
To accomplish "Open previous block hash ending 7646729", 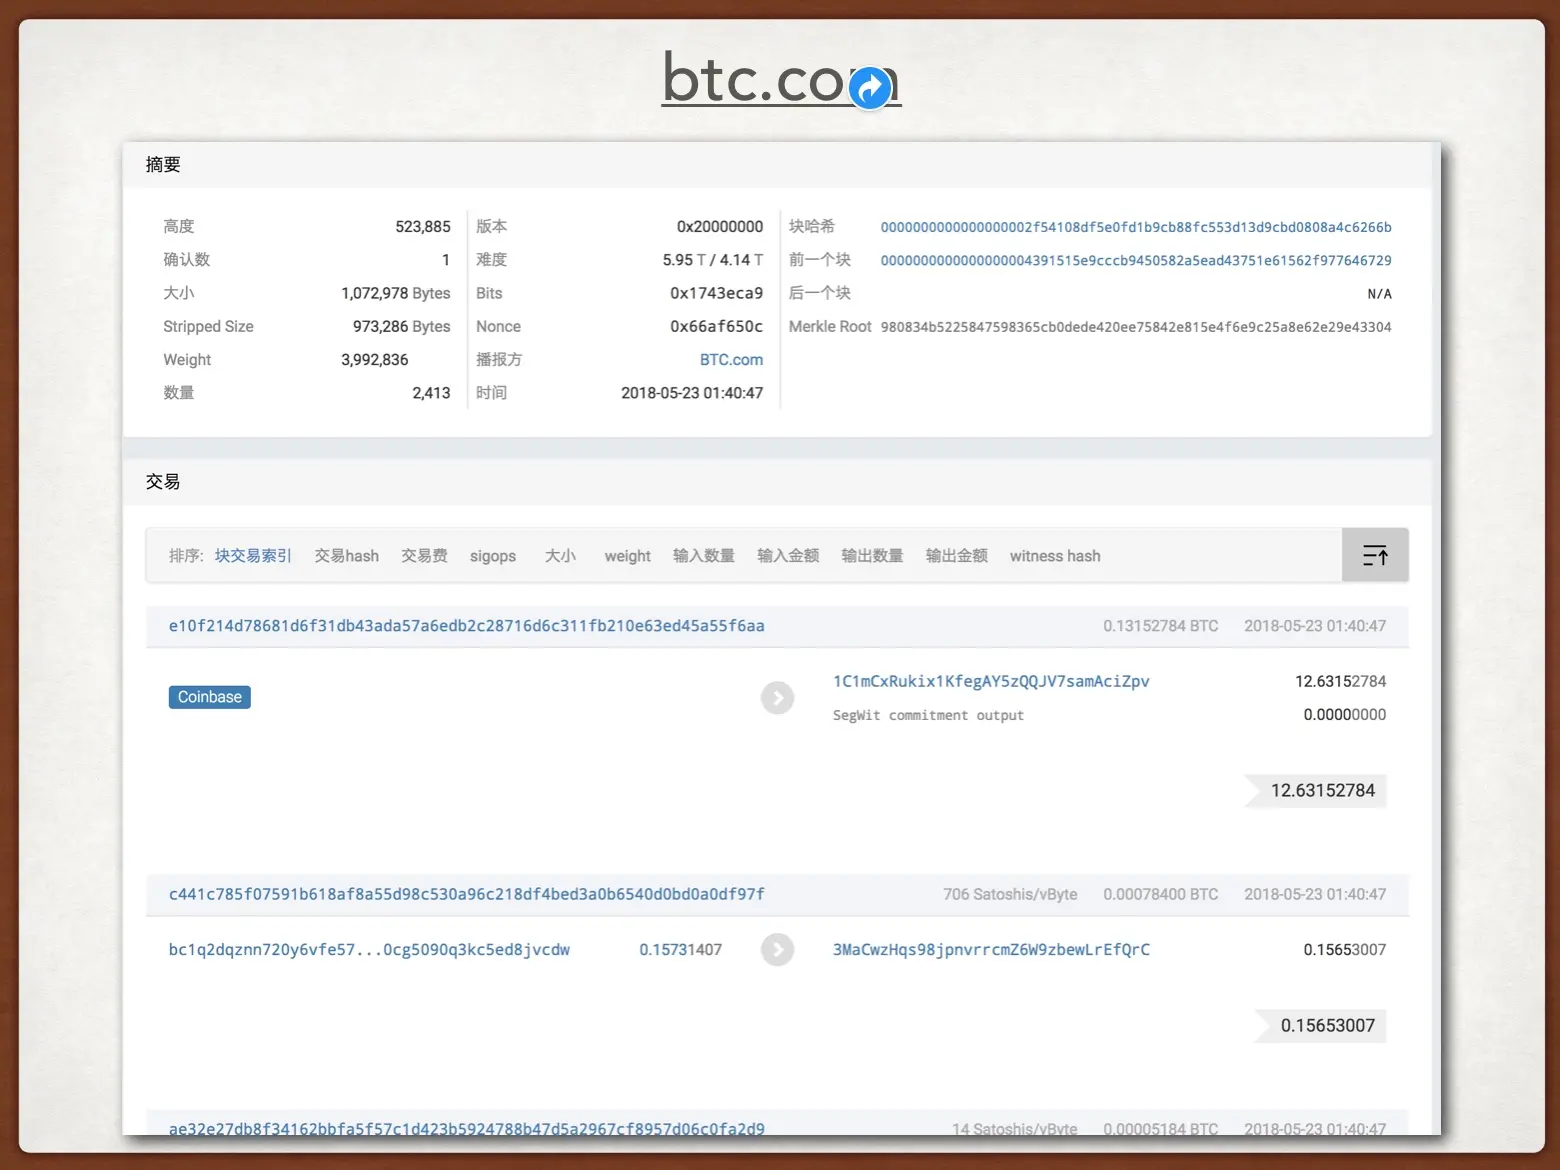I will point(1136,260).
